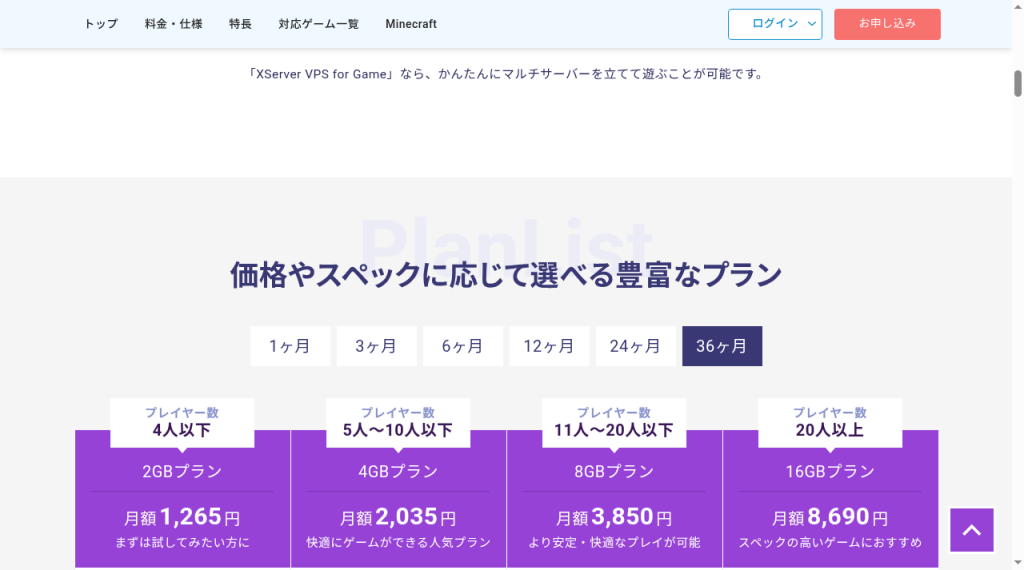Click the 価格やスペックに応じて選べる豊富なプラン heading
Viewport: 1024px width, 570px height.
pos(506,275)
